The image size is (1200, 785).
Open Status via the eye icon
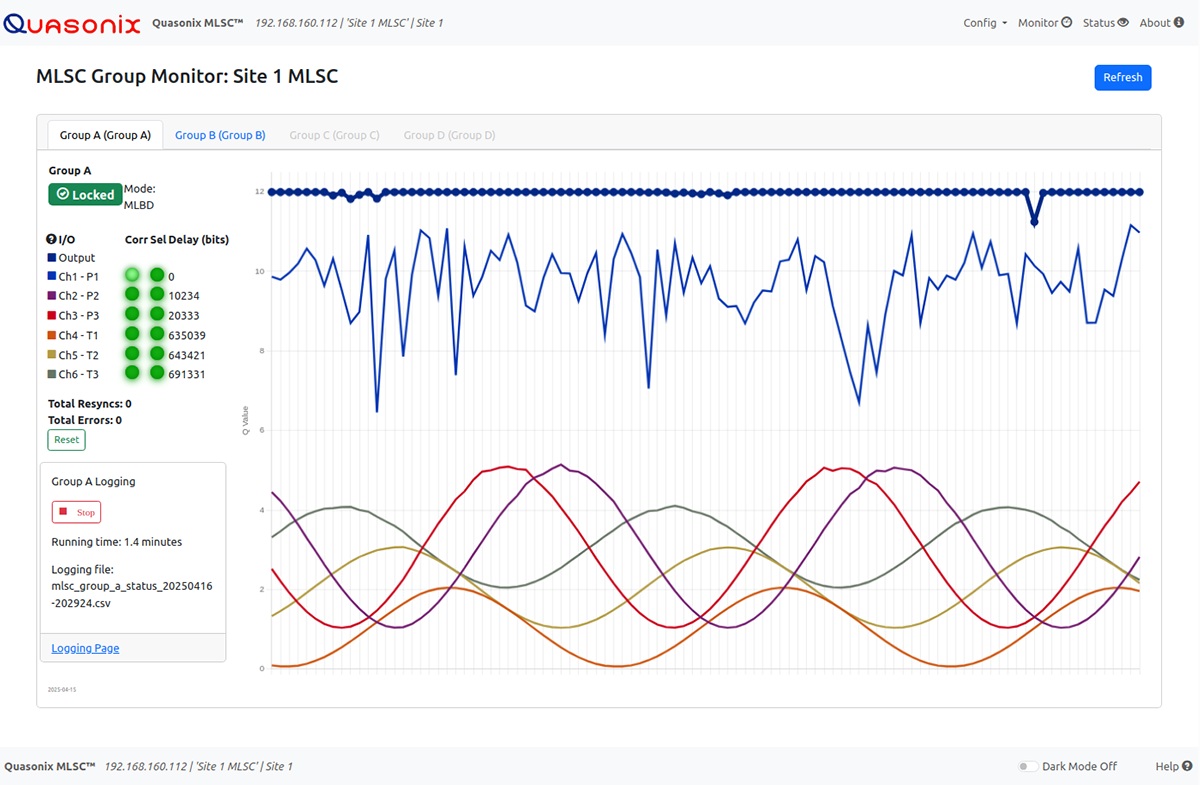(x=1123, y=23)
